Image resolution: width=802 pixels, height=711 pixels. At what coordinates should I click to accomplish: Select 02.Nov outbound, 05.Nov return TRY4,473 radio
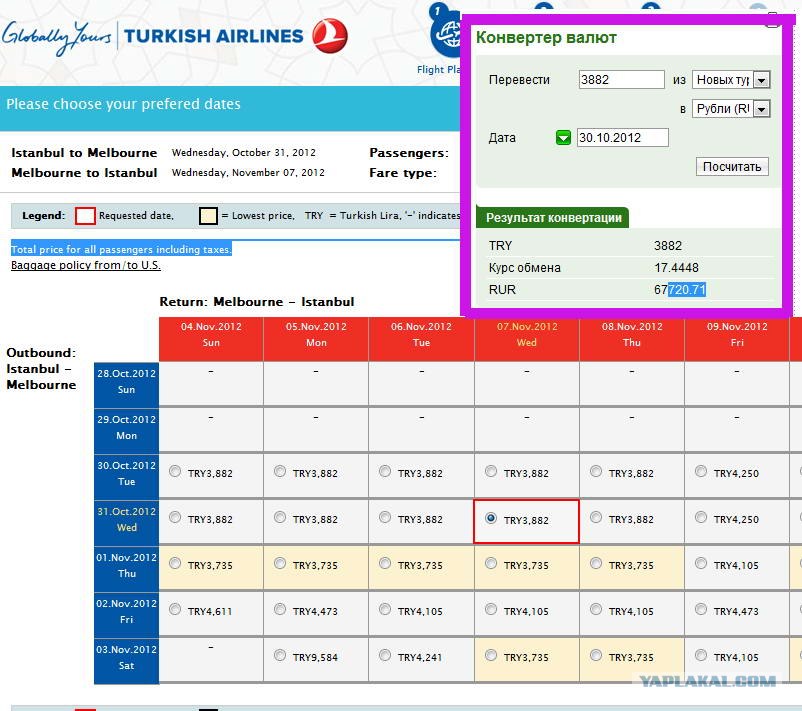(280, 609)
